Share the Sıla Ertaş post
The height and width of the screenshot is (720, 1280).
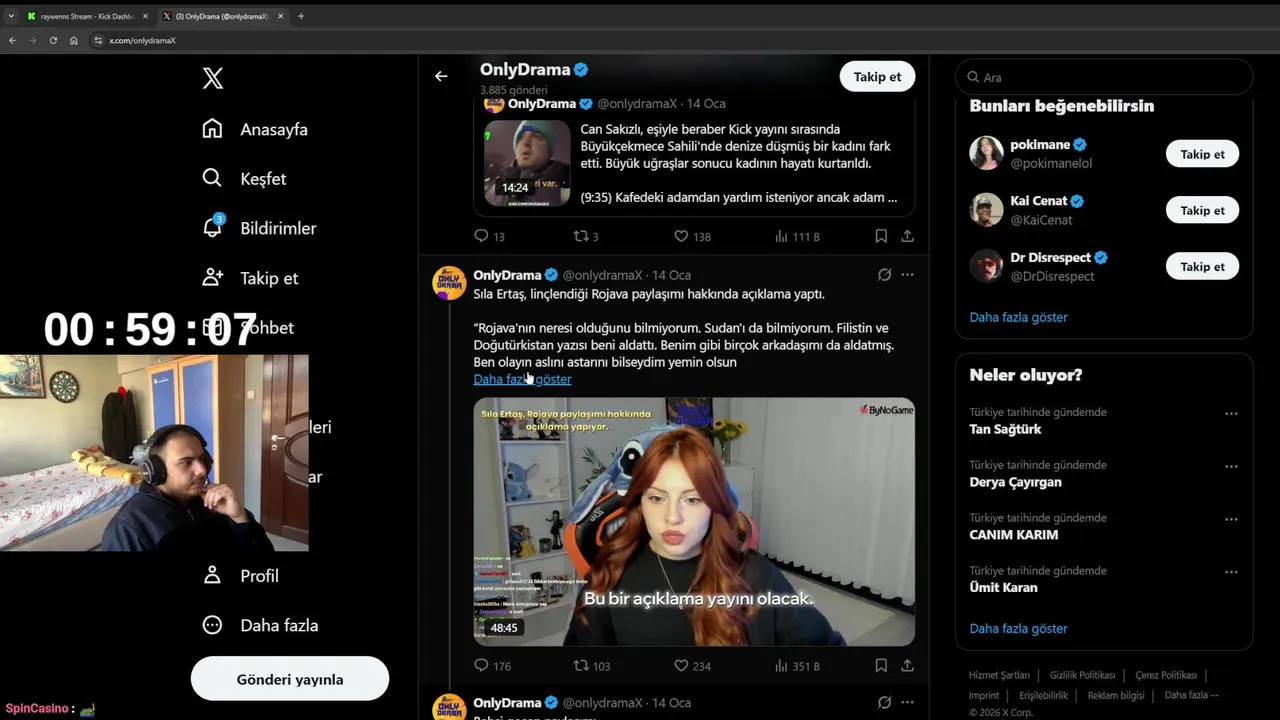907,665
